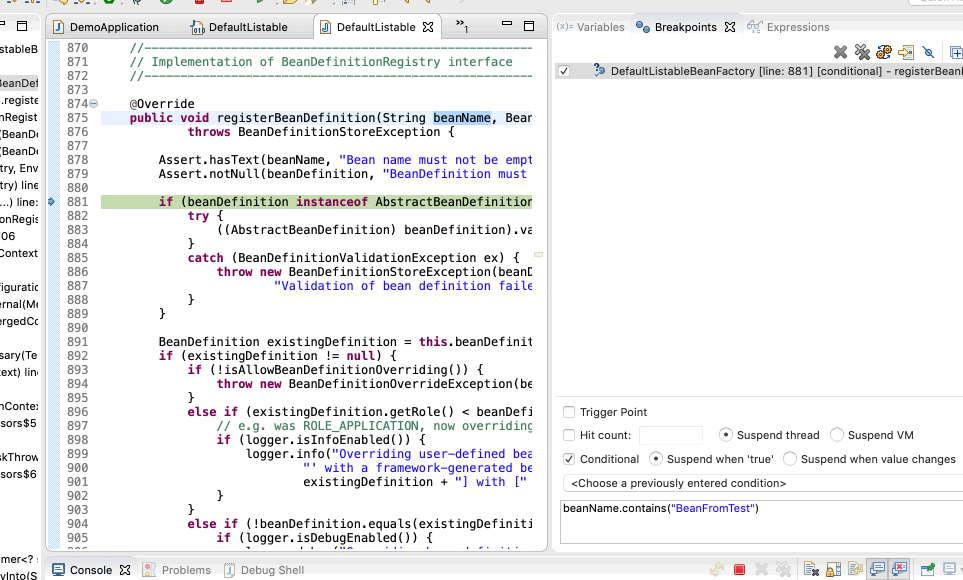Remove all terminated launches in Console toolbar
This screenshot has width=963, height=580.
(785, 569)
